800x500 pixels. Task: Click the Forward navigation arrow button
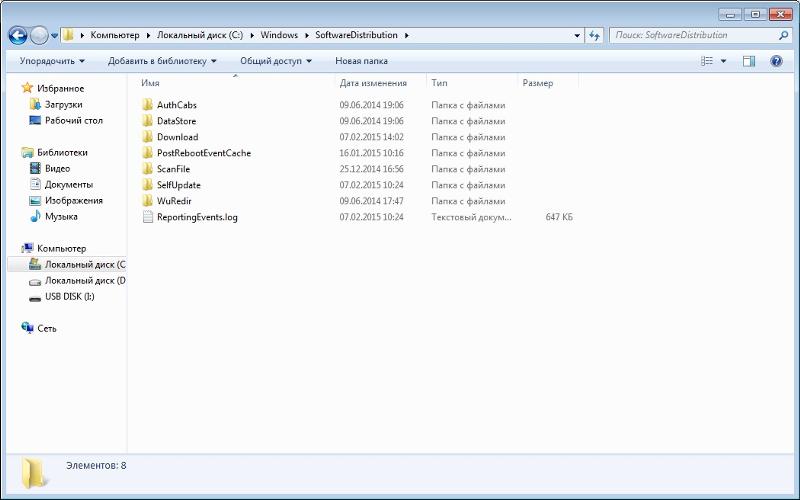[39, 35]
